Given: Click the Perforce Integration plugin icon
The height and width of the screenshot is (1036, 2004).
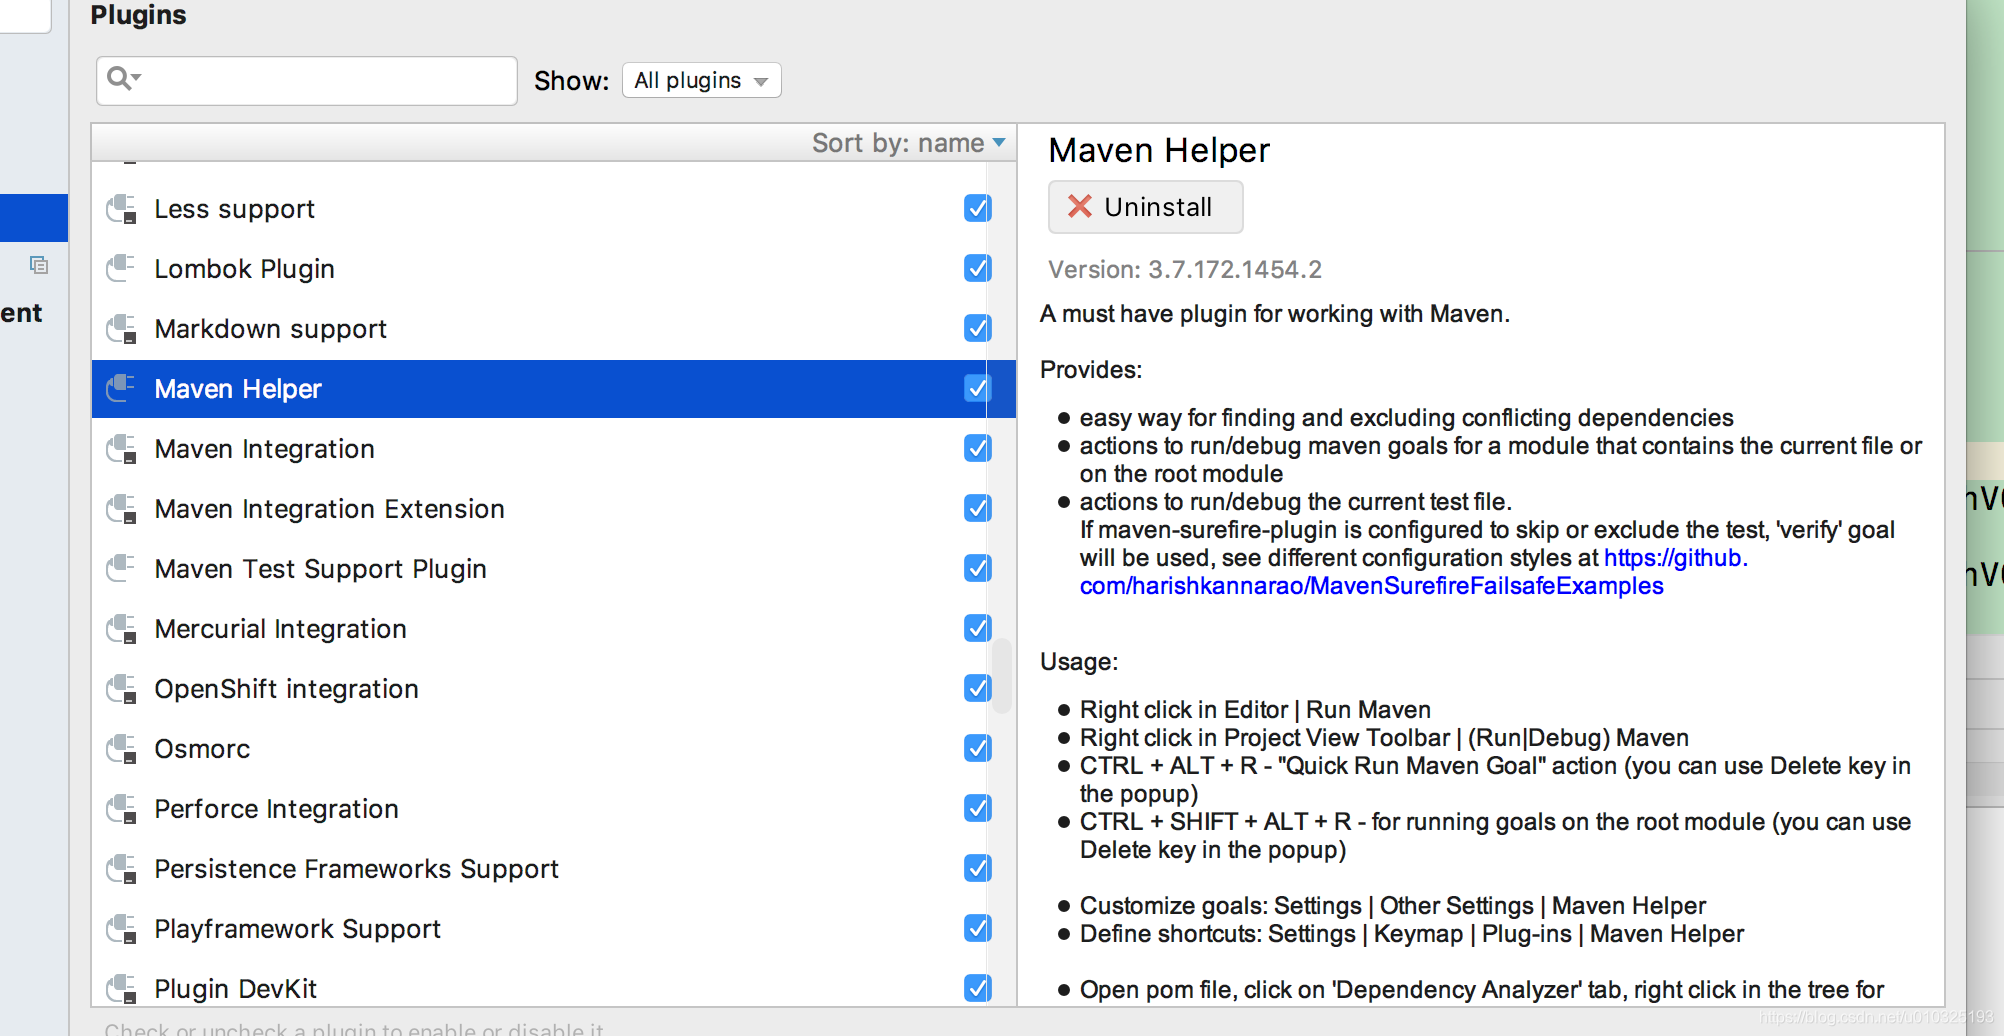Looking at the screenshot, I should (x=122, y=809).
